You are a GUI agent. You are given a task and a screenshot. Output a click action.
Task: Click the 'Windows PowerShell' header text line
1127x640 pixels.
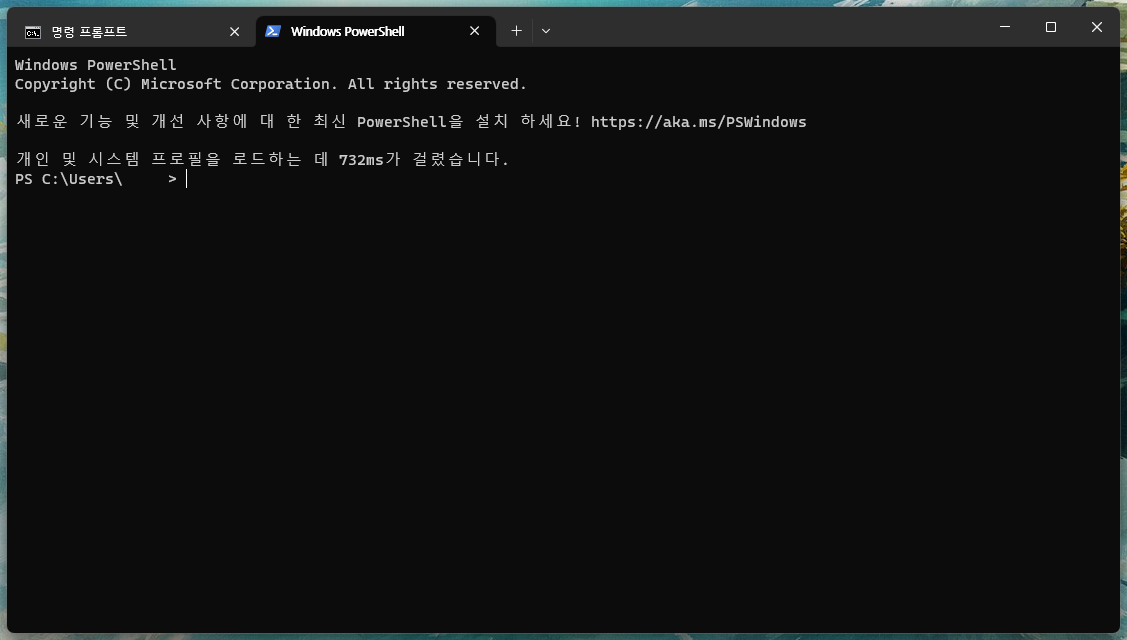96,65
